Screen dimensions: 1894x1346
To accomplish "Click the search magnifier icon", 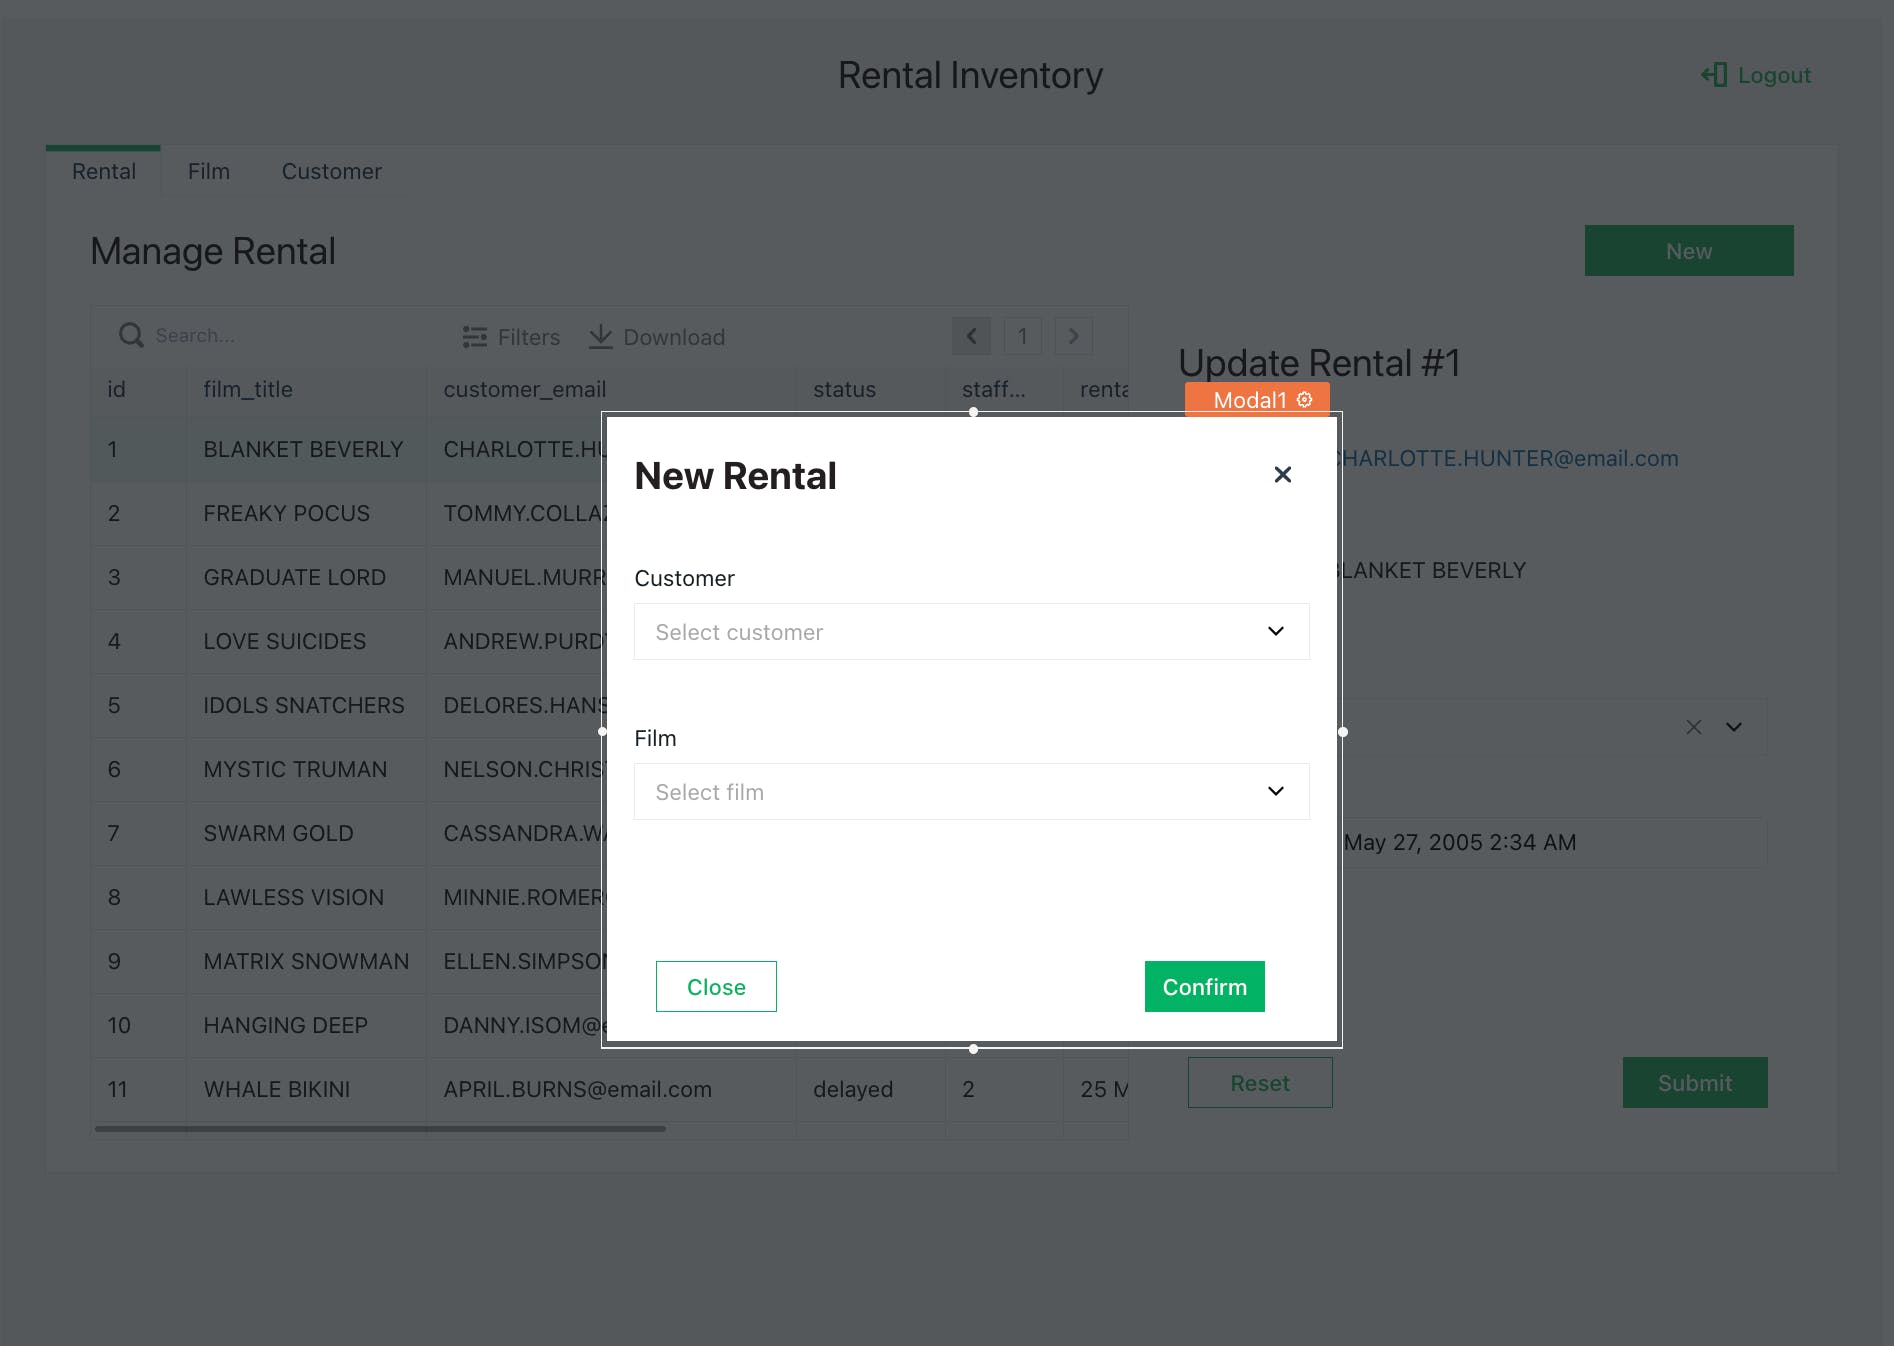I will 131,336.
